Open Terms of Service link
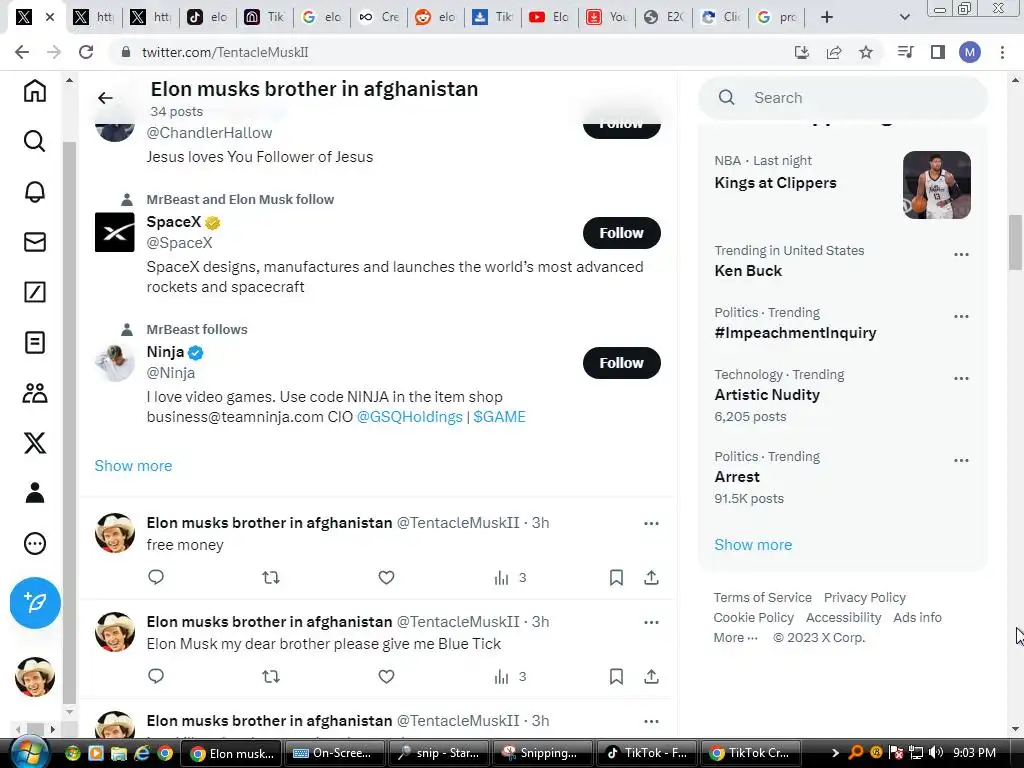 click(x=762, y=598)
